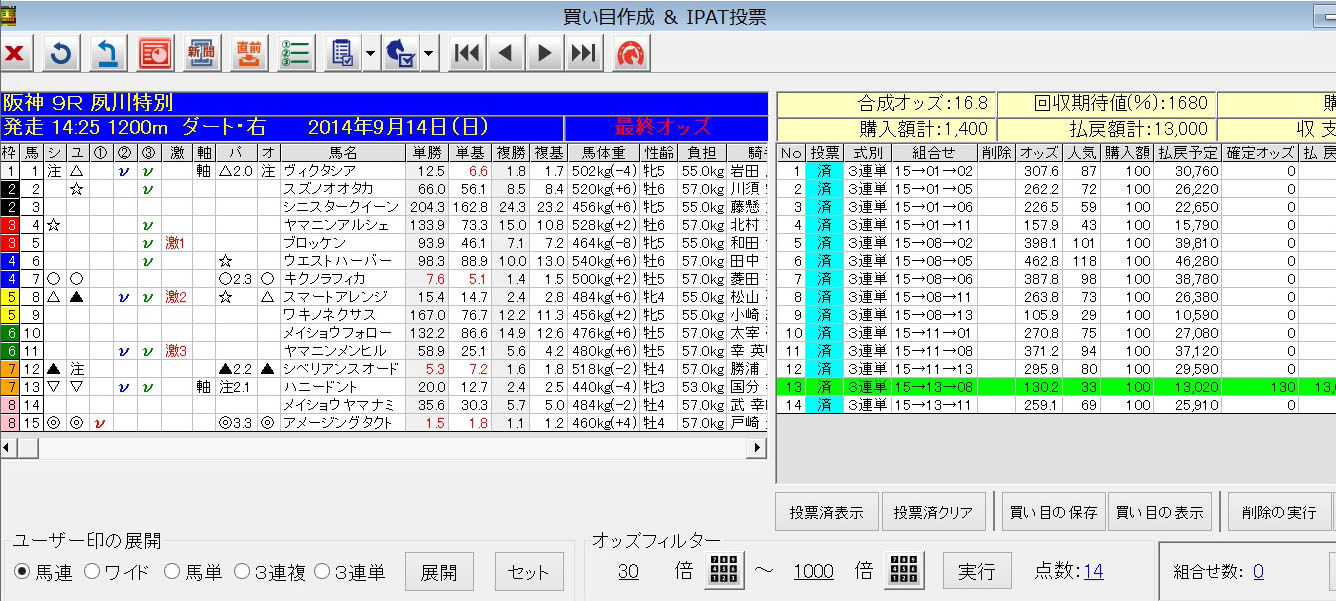Click left arrow of horse table scrollbar
This screenshot has height=601, width=1336.
coord(8,449)
